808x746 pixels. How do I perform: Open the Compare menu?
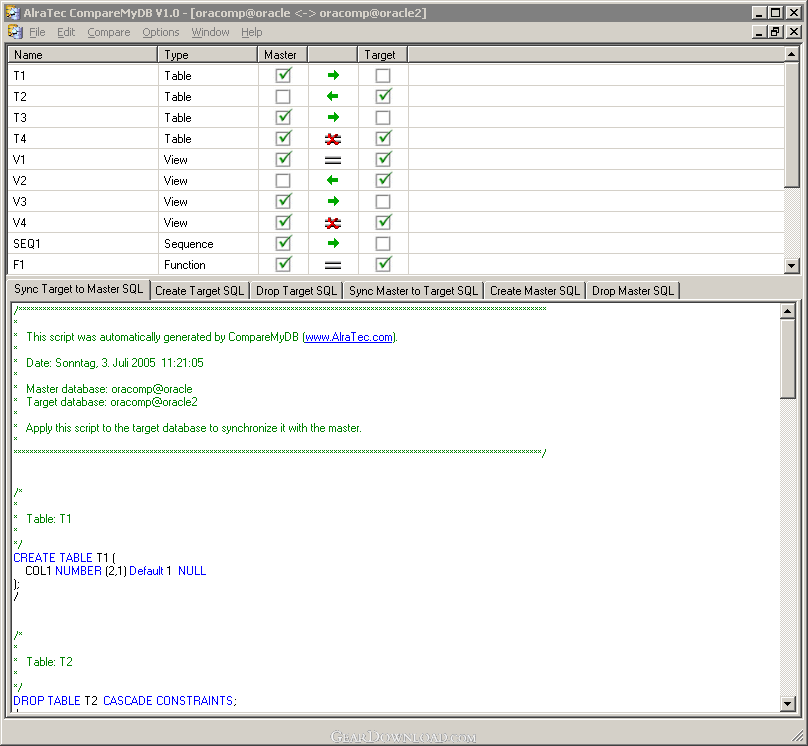pos(109,32)
